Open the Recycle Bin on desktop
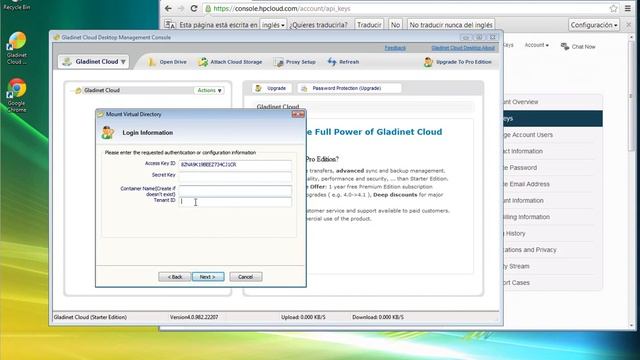Screen dimensions: 640x360 pos(16,5)
